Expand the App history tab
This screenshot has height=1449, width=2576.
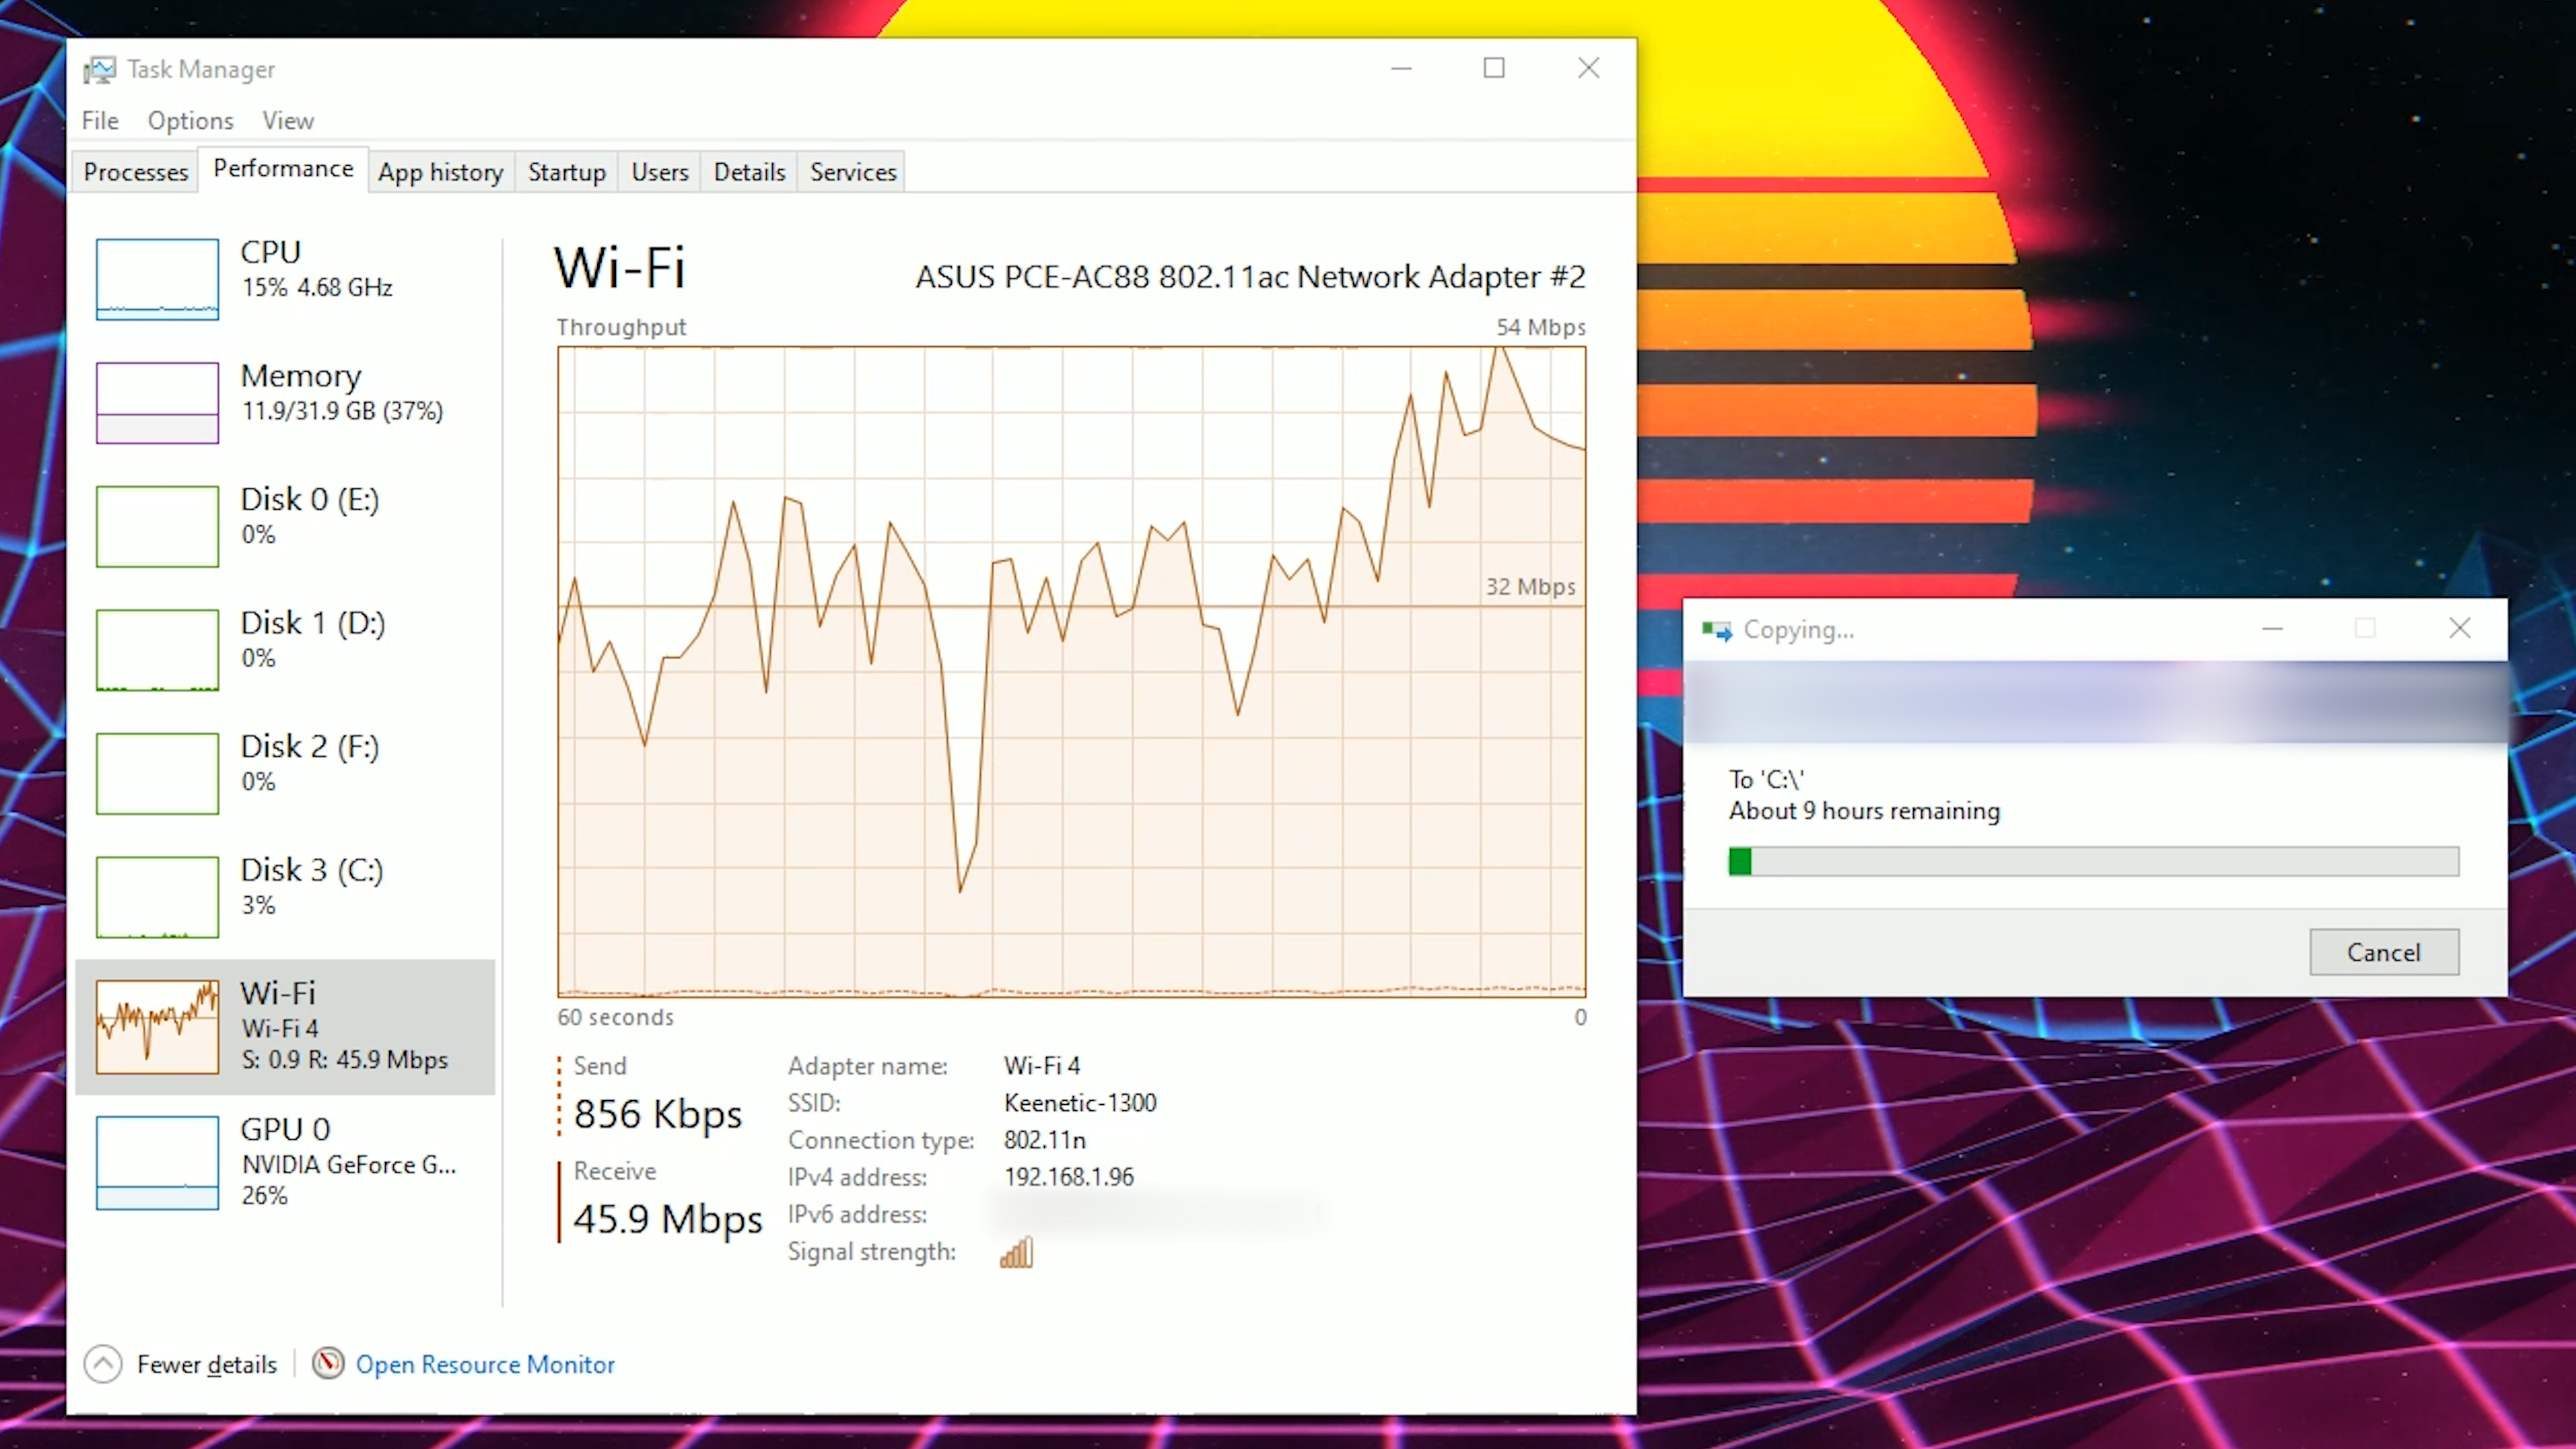click(x=439, y=172)
